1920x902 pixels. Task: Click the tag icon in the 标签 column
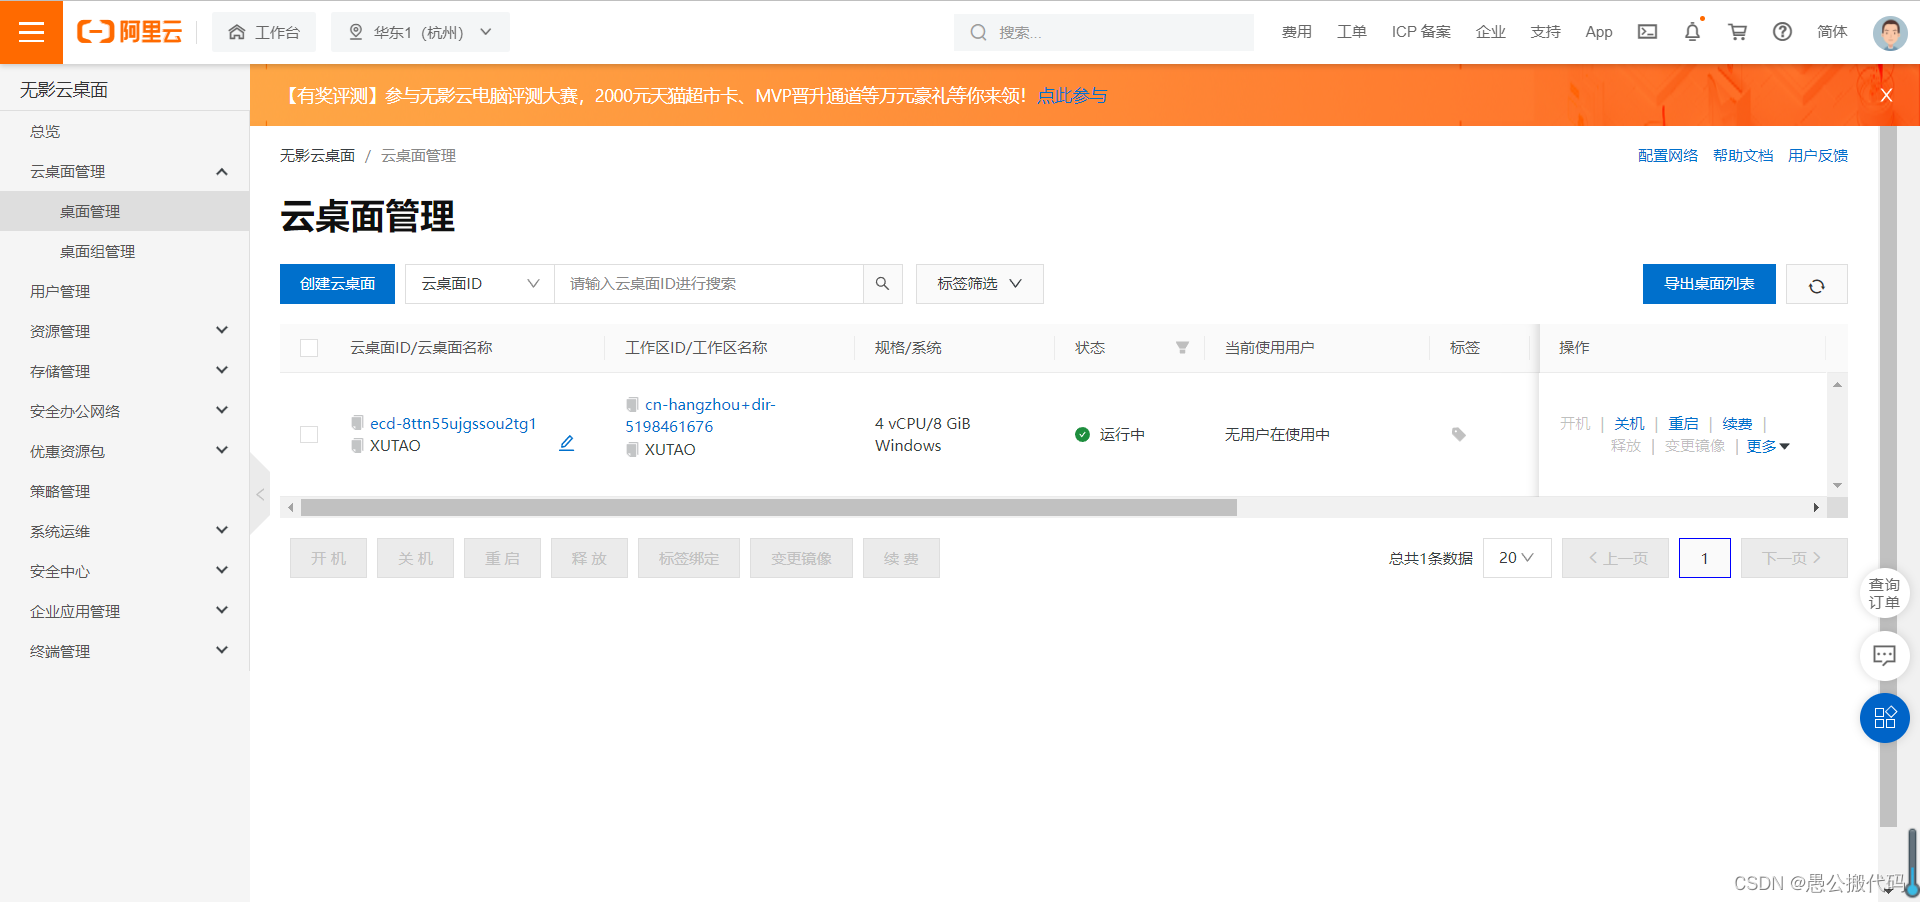[x=1458, y=434]
